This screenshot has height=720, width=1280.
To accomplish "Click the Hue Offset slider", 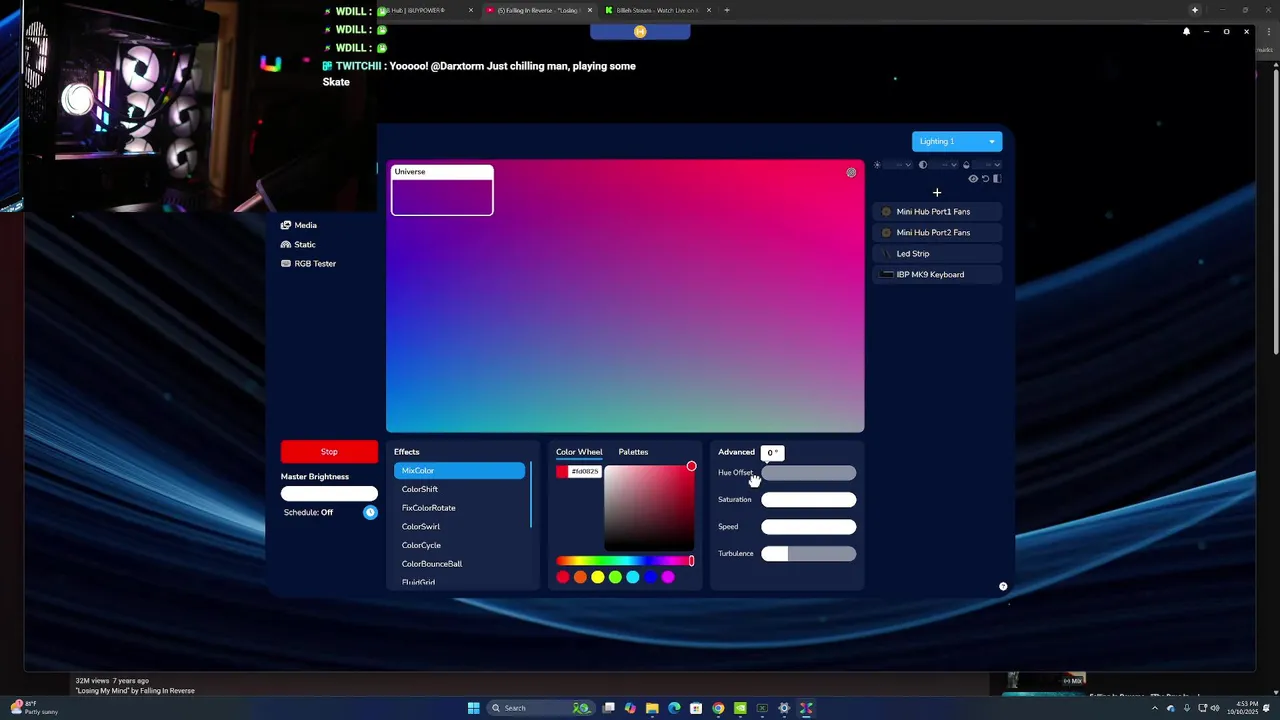I will point(809,473).
